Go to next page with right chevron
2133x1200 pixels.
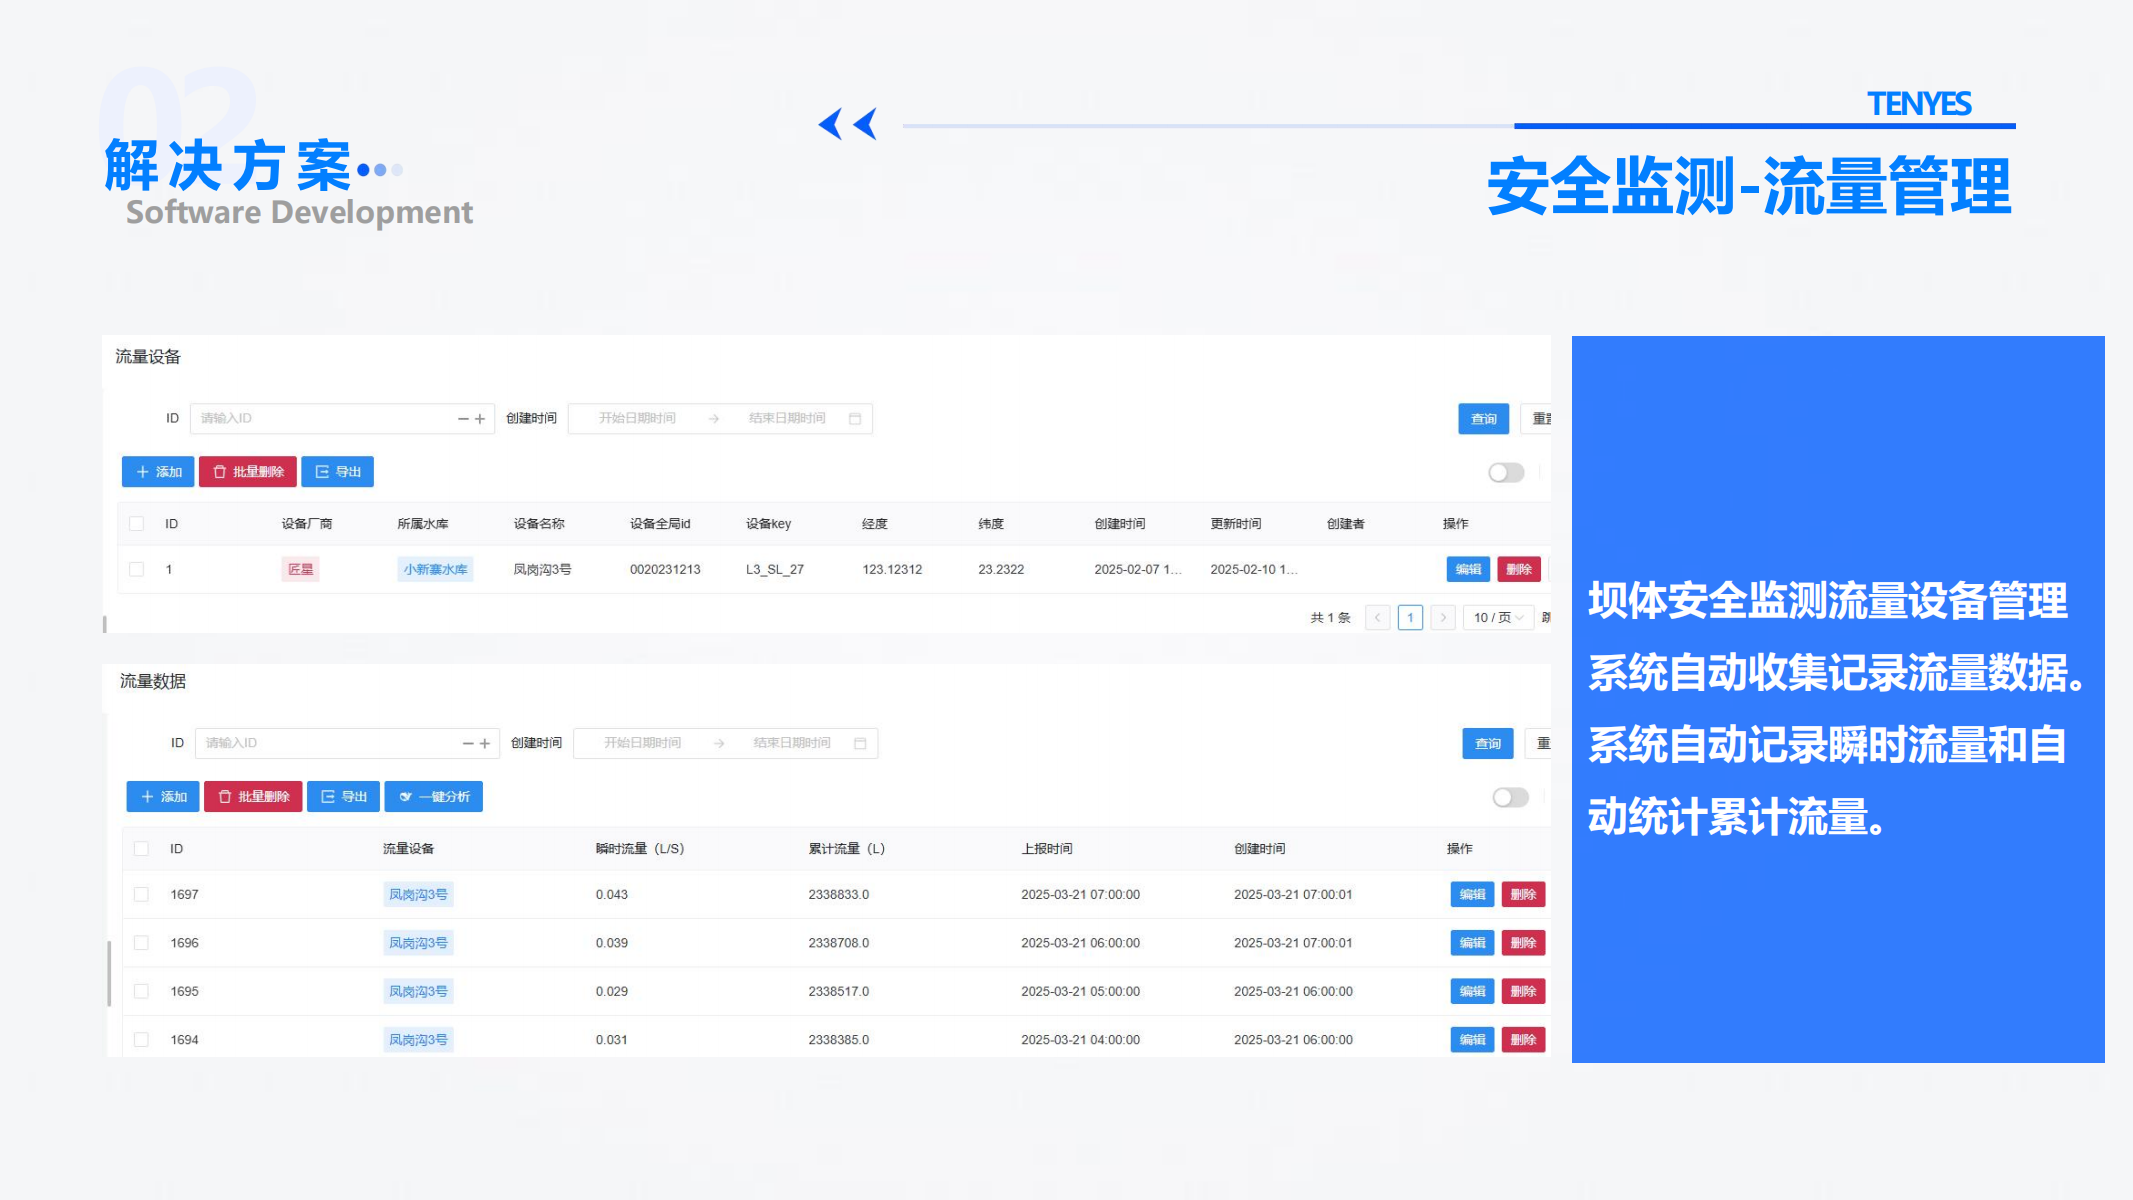(1442, 618)
